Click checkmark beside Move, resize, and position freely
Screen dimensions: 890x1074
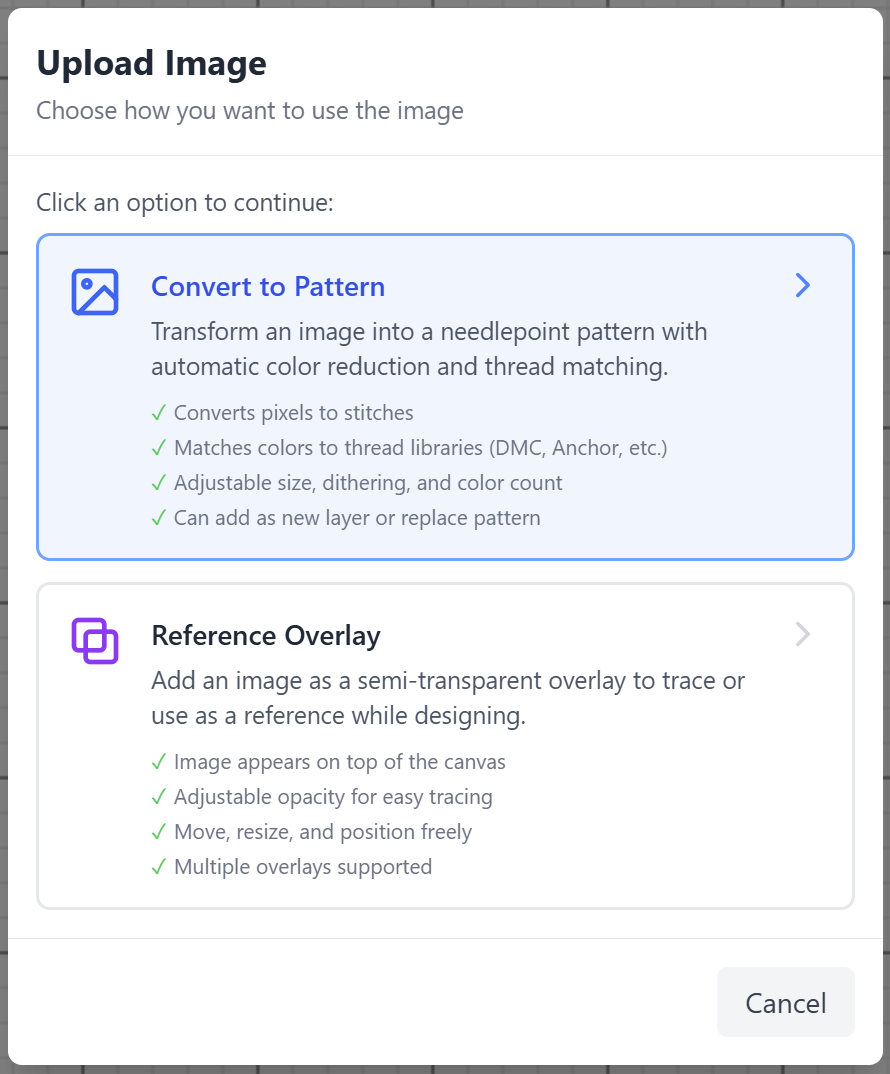pos(158,832)
